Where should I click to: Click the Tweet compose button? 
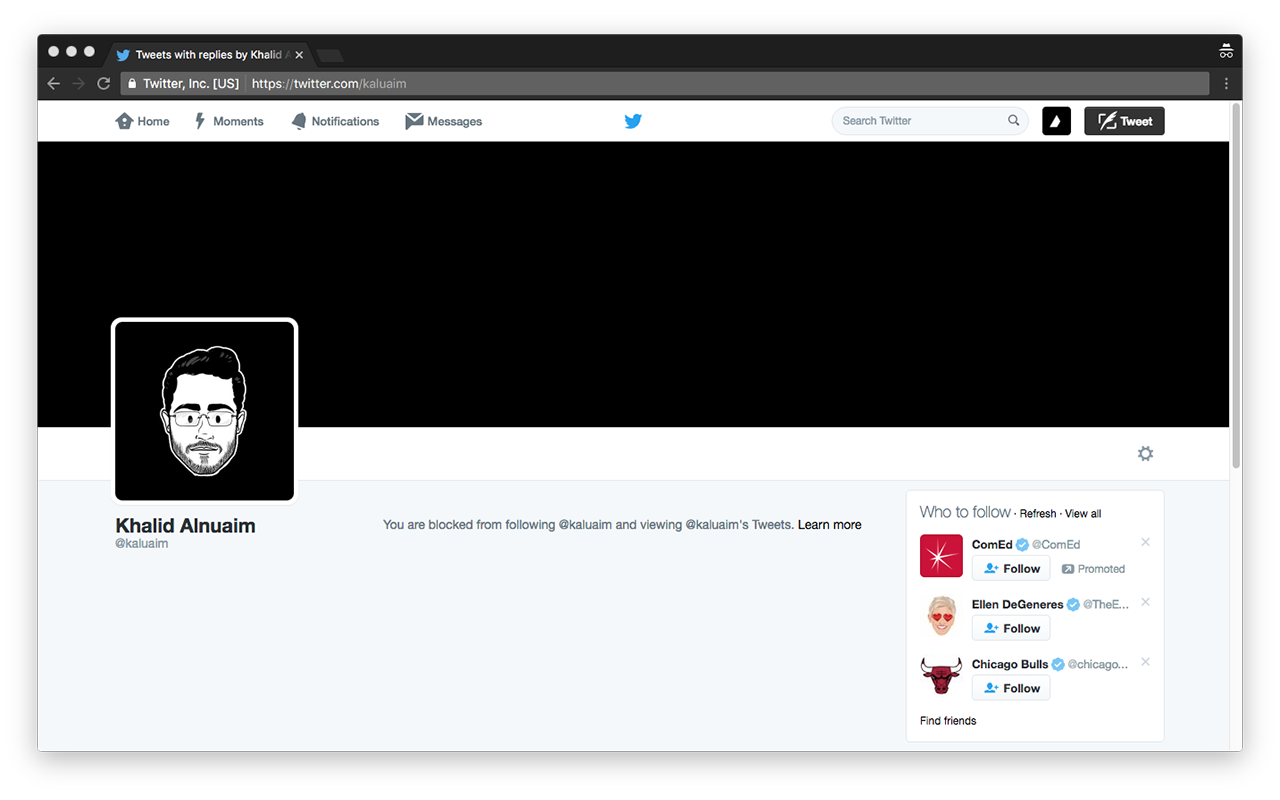pos(1124,121)
